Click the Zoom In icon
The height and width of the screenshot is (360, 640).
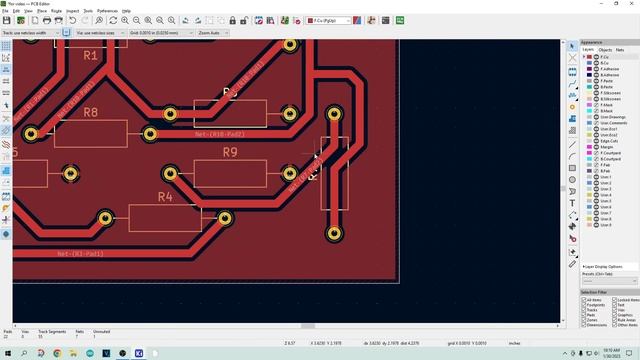125,20
